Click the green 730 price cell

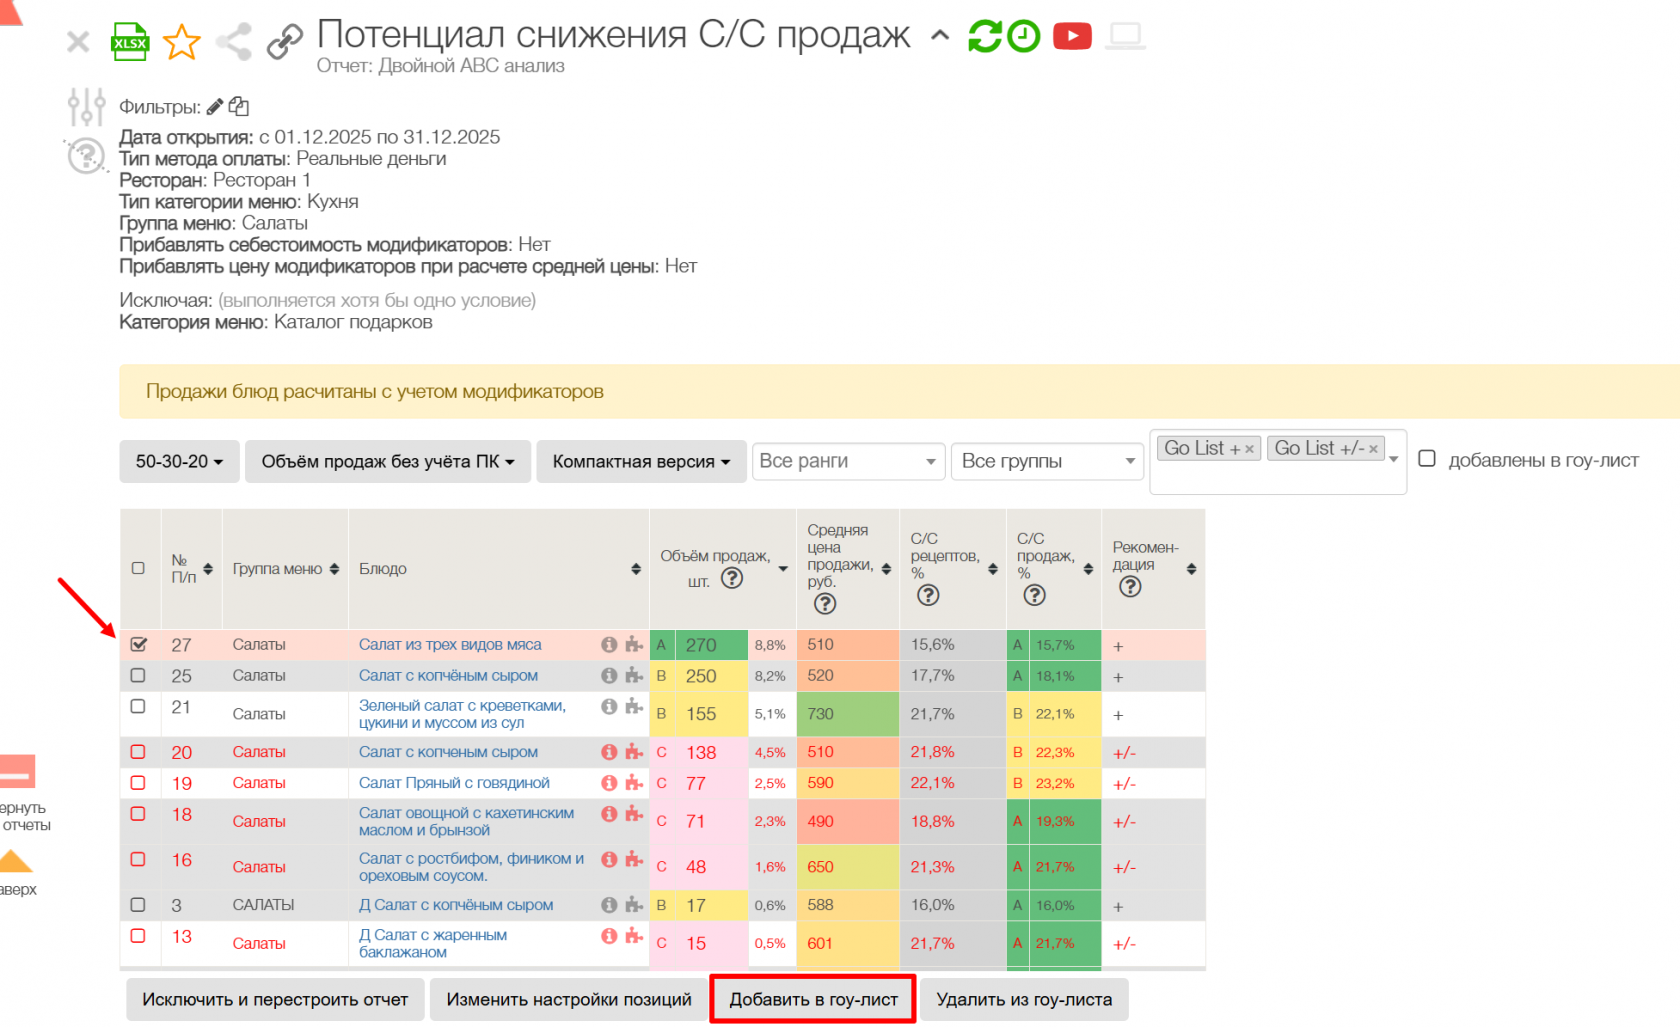coord(847,714)
